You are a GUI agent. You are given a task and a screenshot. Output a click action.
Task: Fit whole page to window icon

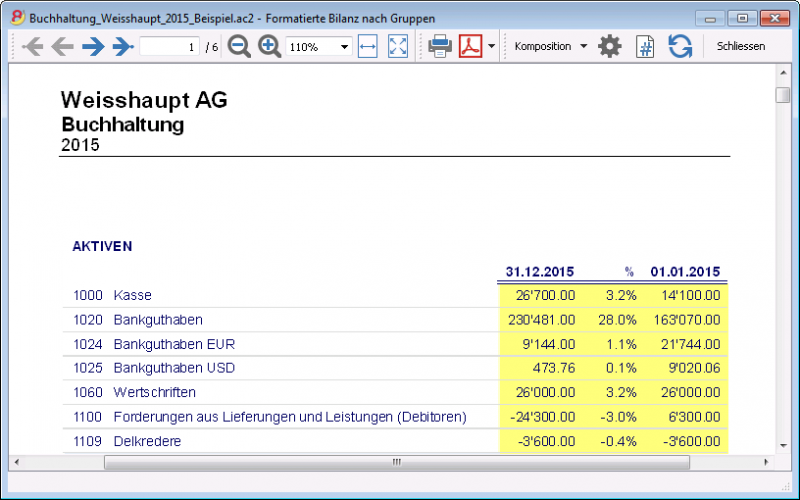(x=398, y=46)
